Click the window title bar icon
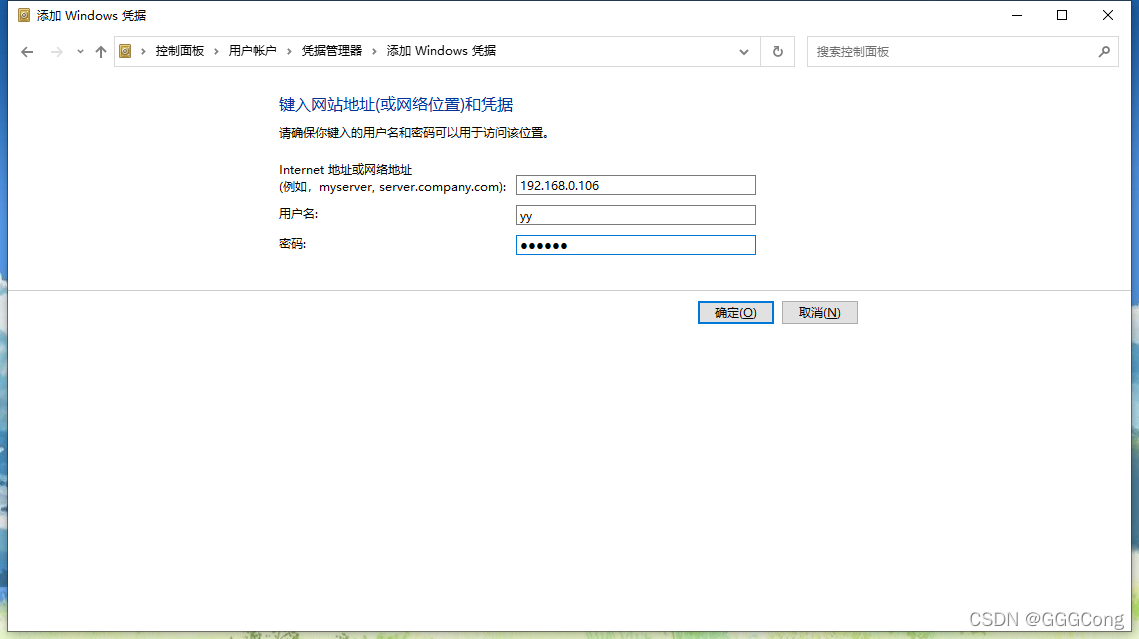 [23, 15]
